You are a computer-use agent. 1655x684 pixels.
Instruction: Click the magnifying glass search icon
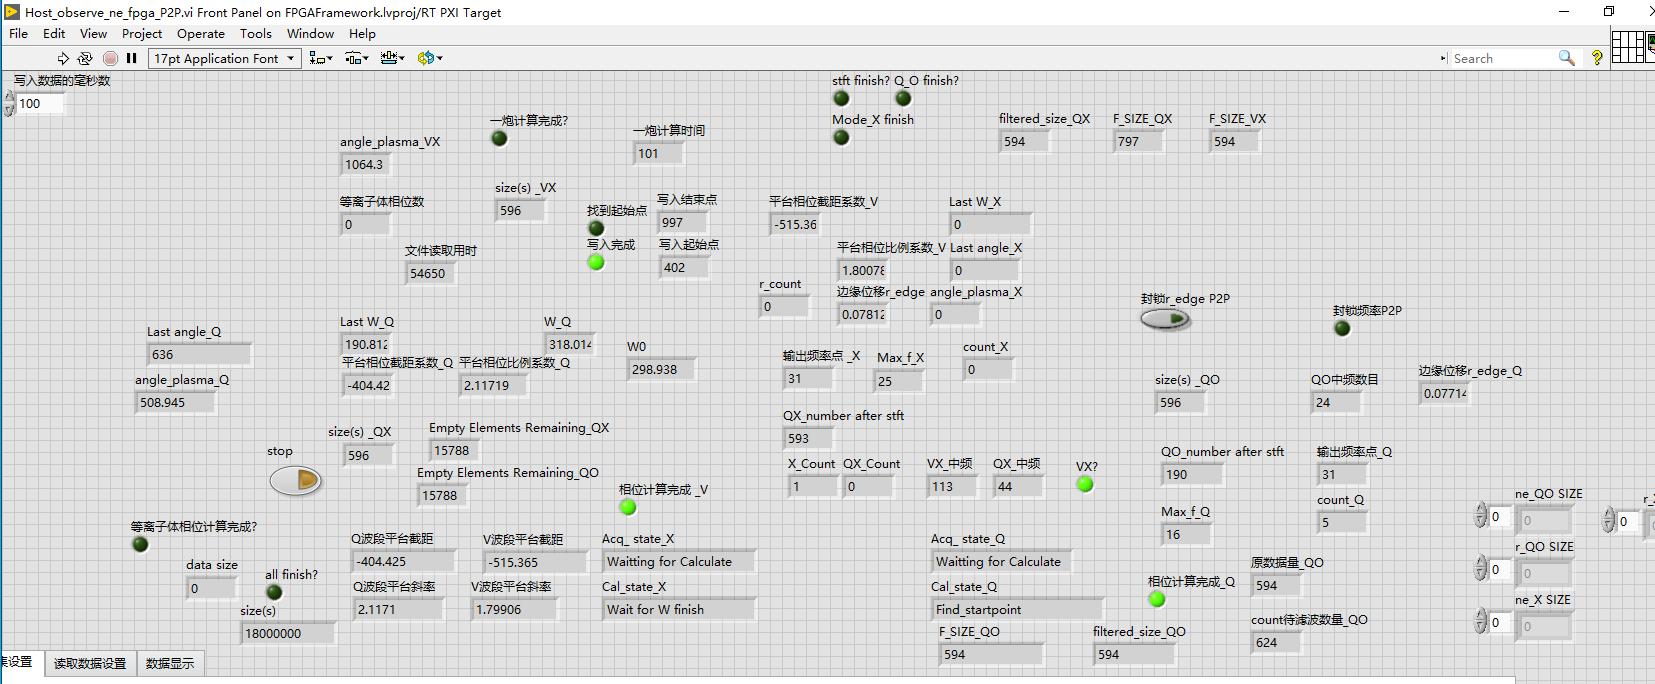[1567, 58]
